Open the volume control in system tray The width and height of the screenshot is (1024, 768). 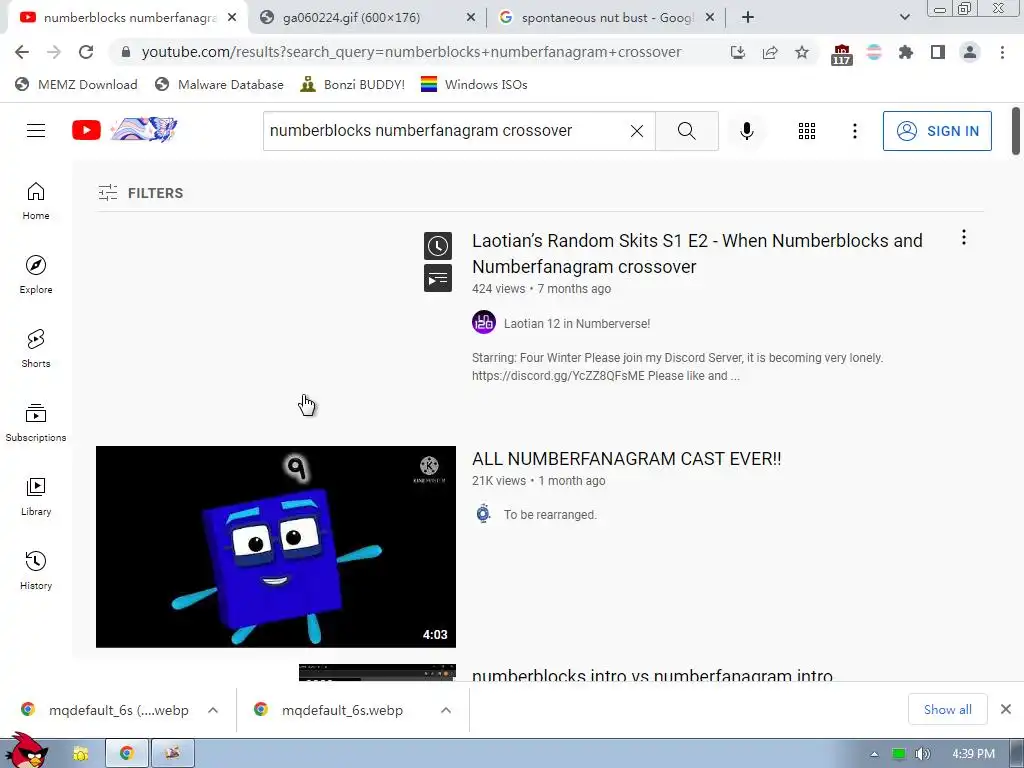click(922, 754)
